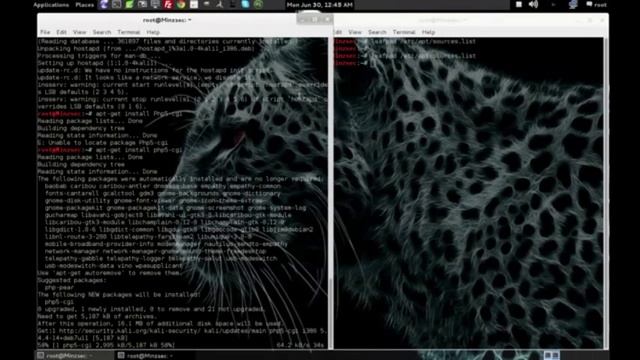Open the left terminal title dropdown arrow
This screenshot has height=360, width=640.
[x=189, y=20]
